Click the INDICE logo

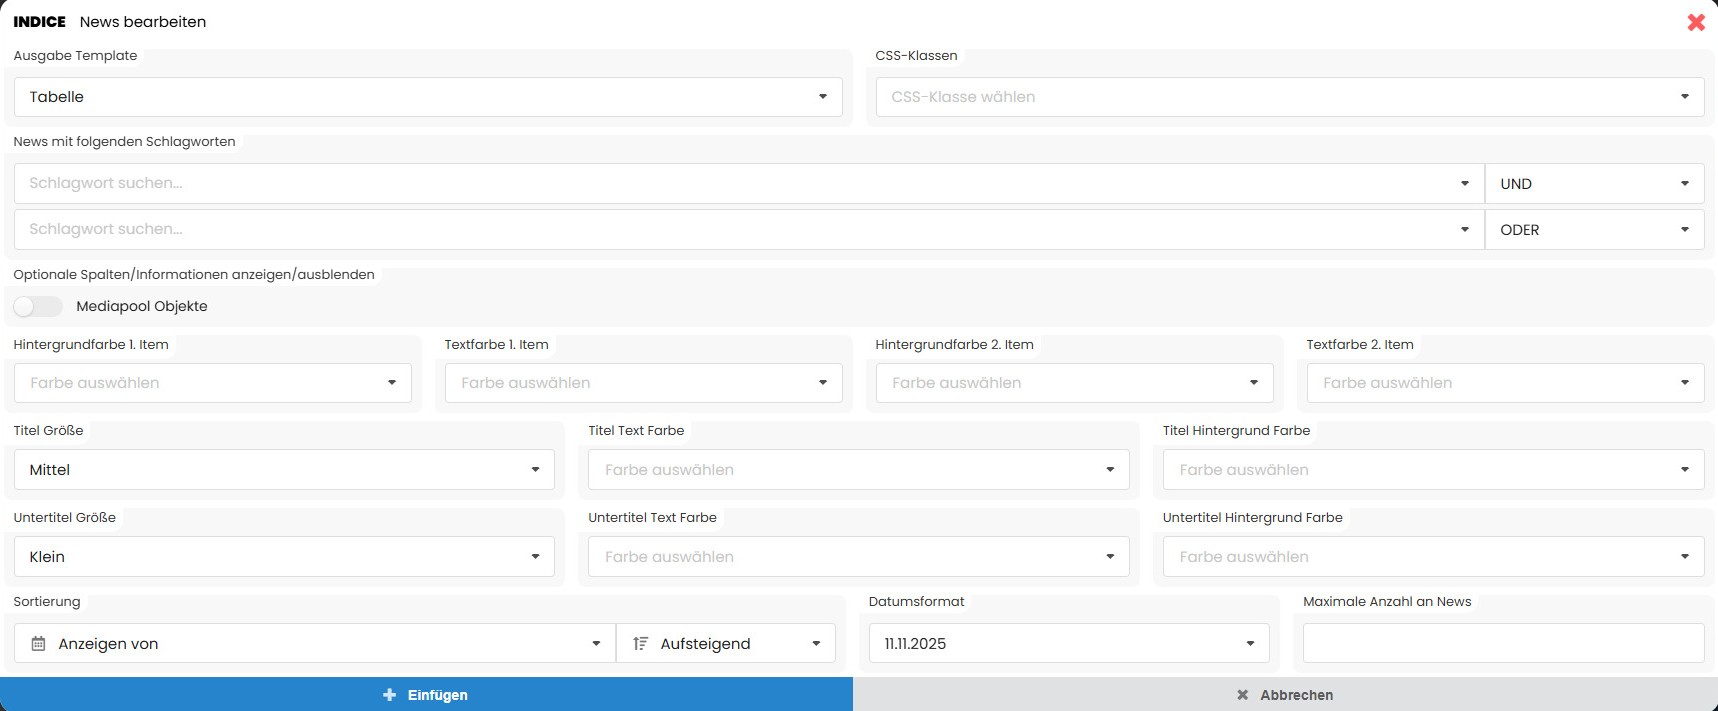tap(40, 22)
